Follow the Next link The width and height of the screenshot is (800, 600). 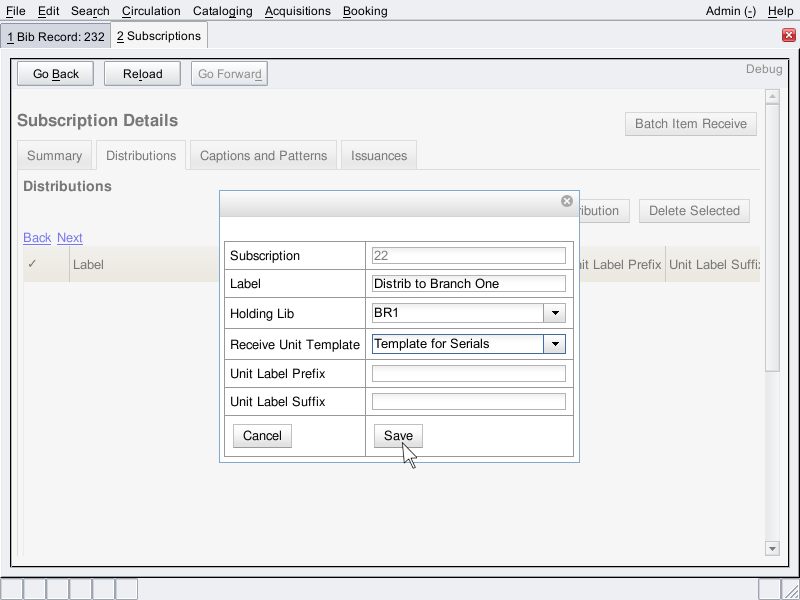point(70,238)
